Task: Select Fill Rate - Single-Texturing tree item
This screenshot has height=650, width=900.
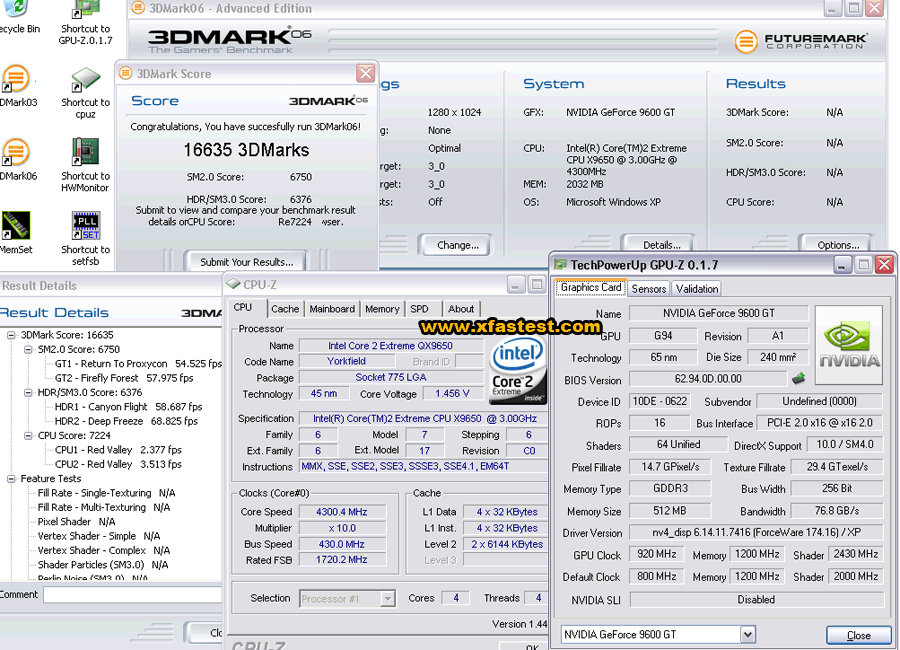Action: [106, 493]
